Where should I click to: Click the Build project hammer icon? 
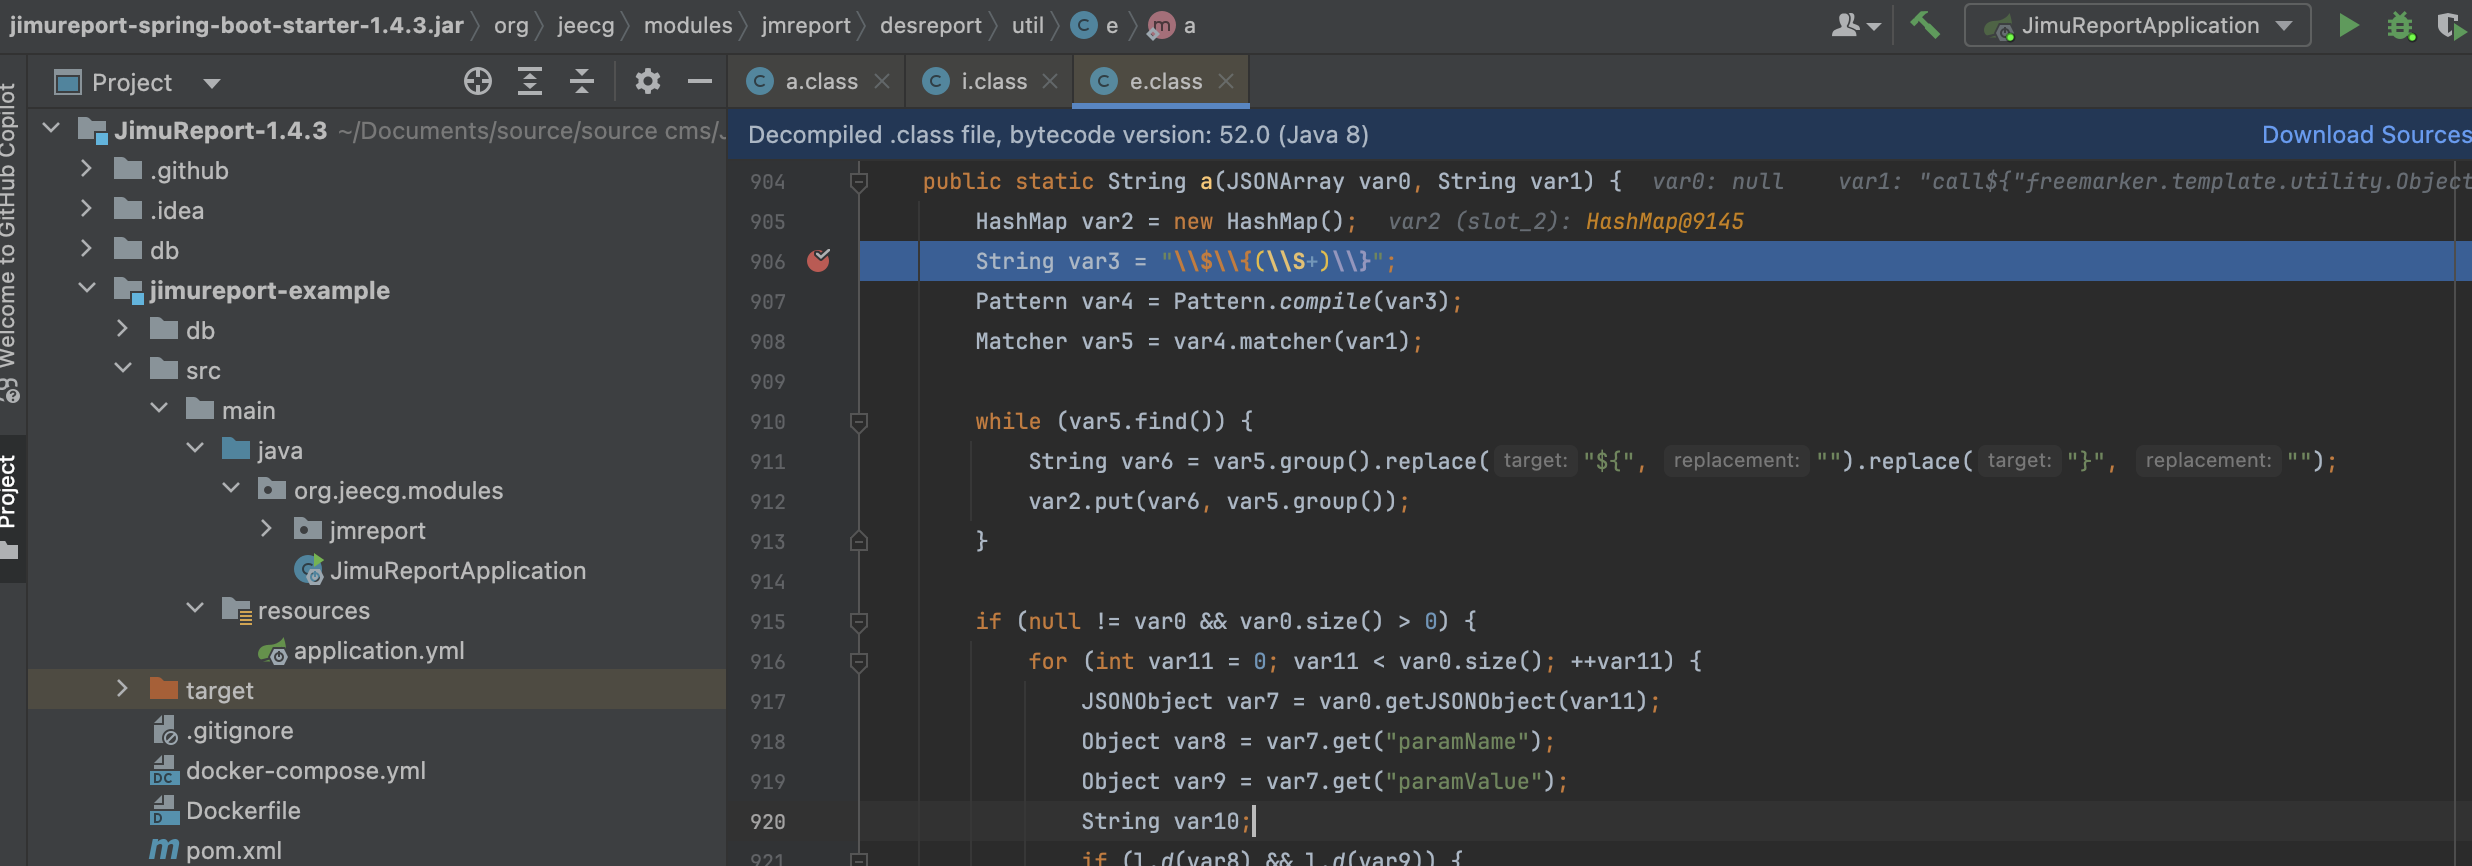click(1925, 25)
